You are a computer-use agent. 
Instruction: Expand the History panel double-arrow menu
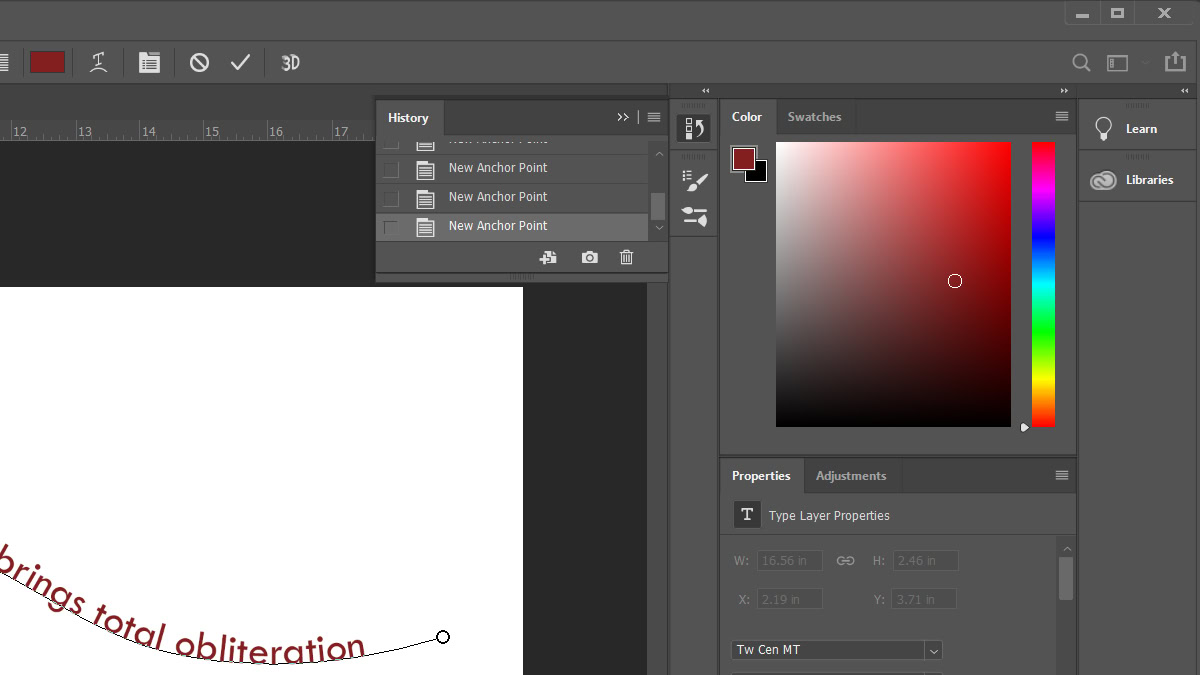(x=623, y=117)
